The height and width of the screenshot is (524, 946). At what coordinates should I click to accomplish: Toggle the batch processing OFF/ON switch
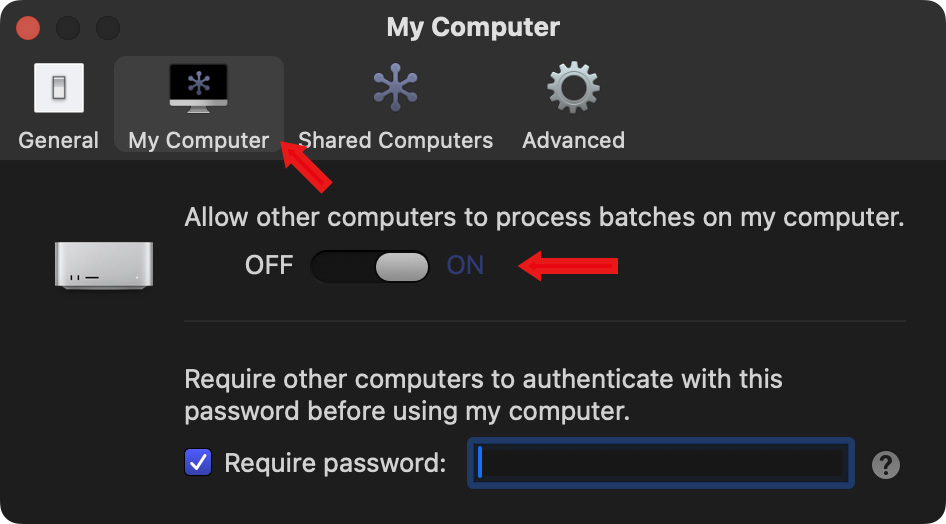point(370,266)
